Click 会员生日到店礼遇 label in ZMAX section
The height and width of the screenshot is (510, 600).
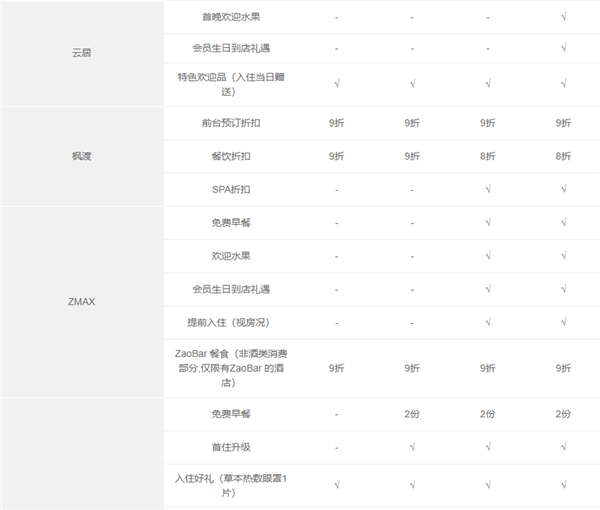(x=230, y=289)
